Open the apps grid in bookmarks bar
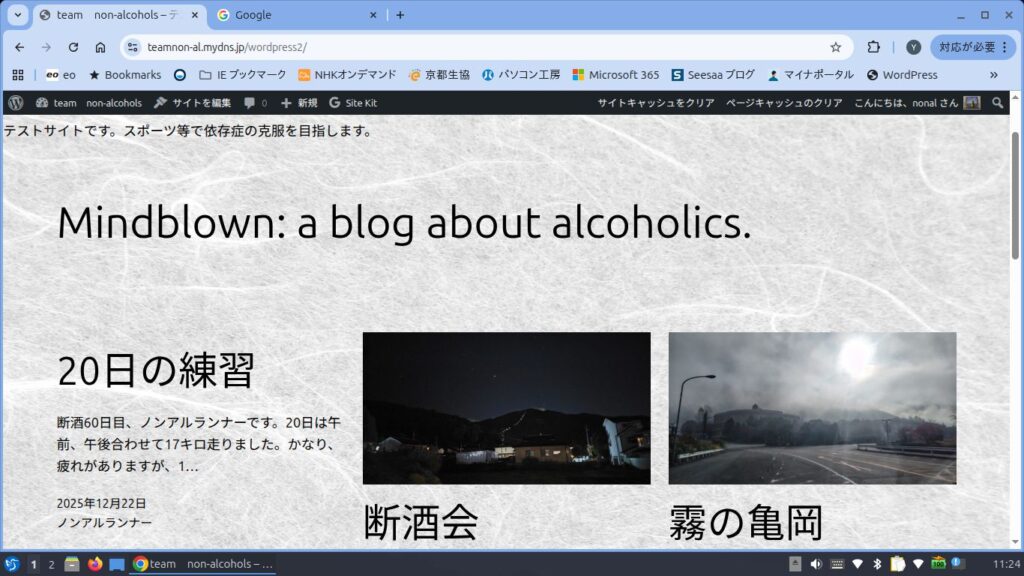Screen dimensions: 1024x576 pyautogui.click(x=18, y=75)
